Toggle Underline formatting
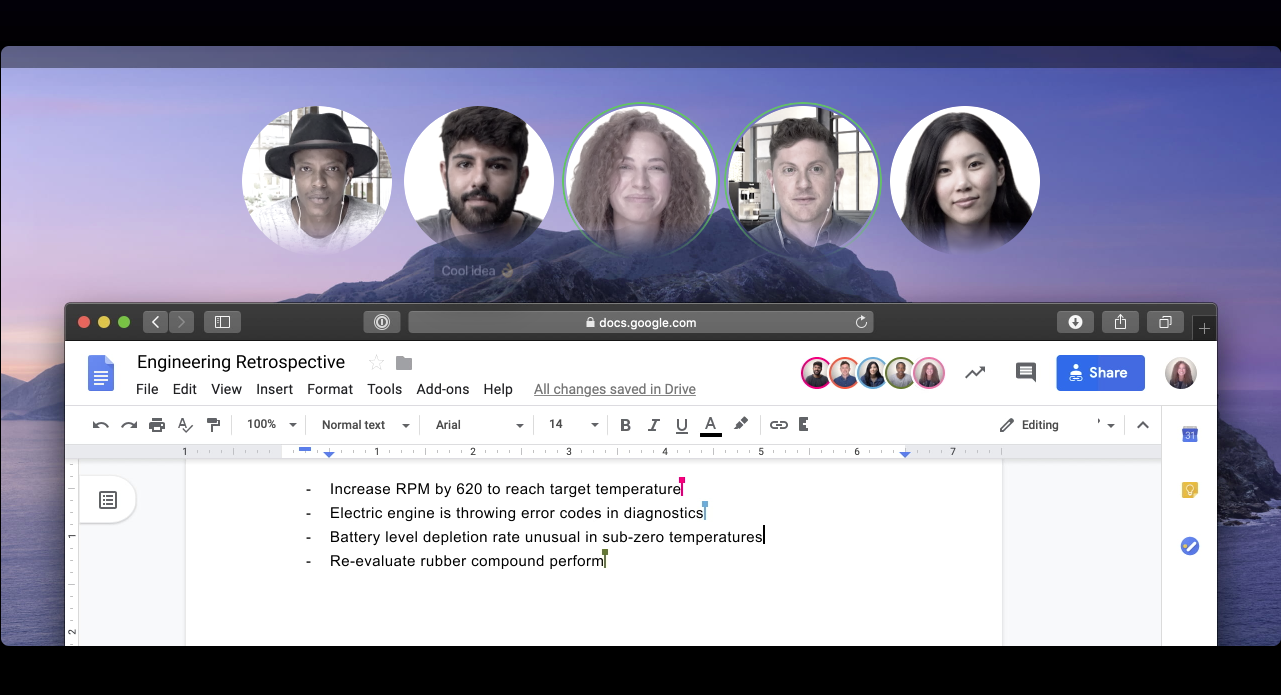The width and height of the screenshot is (1281, 695). tap(682, 425)
